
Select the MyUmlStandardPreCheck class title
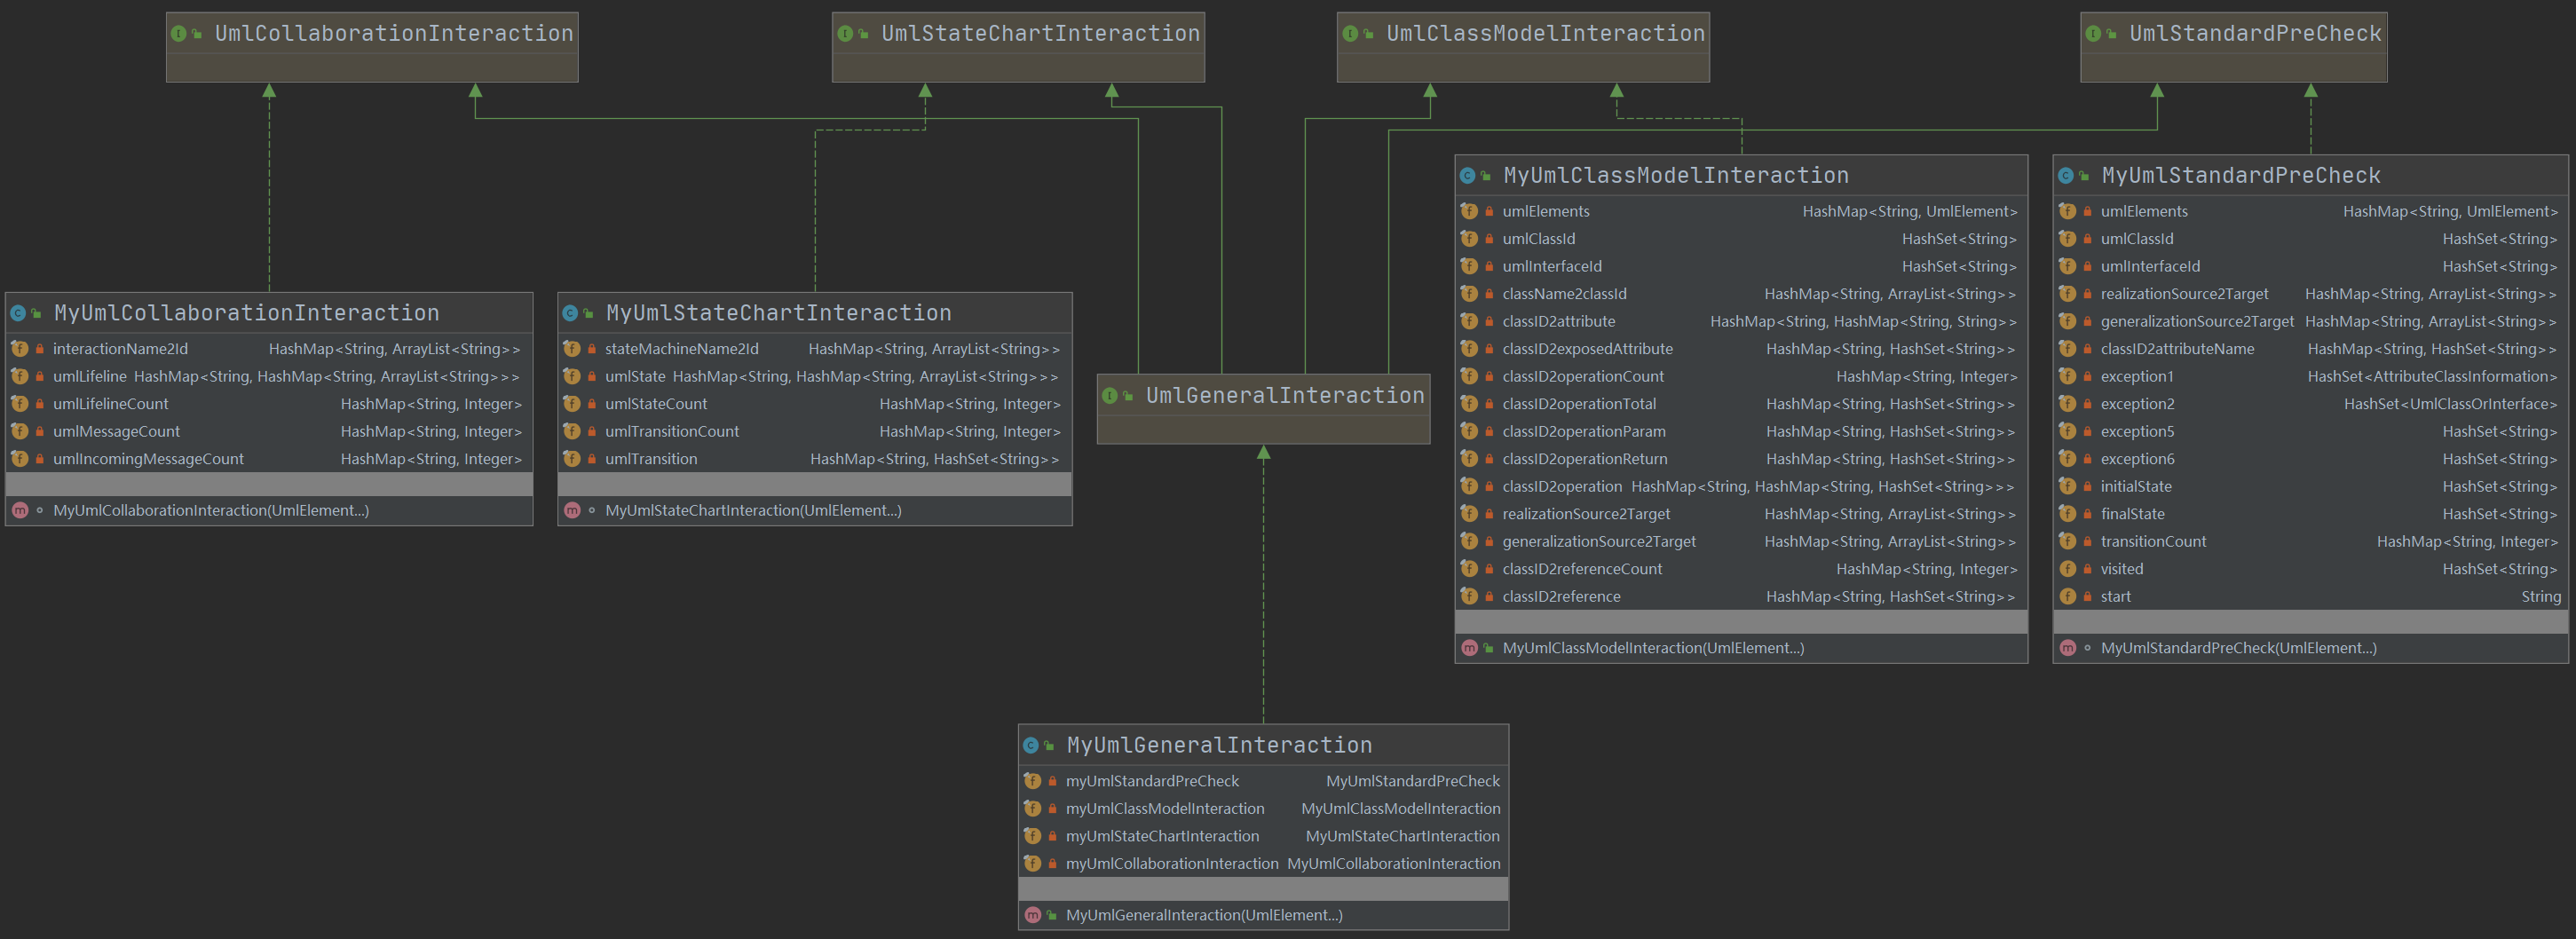coord(2241,176)
